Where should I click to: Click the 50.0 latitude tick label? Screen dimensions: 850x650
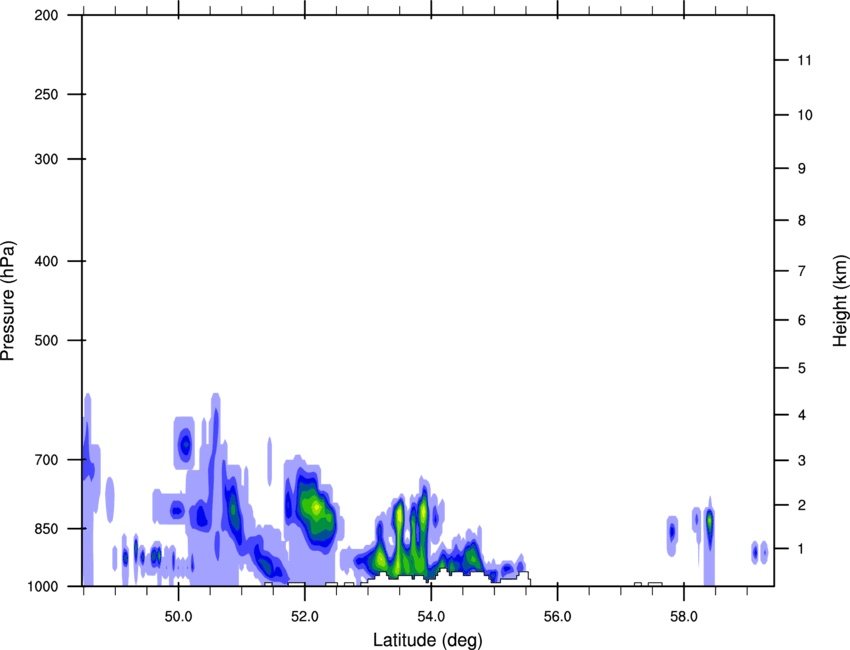pyautogui.click(x=178, y=617)
